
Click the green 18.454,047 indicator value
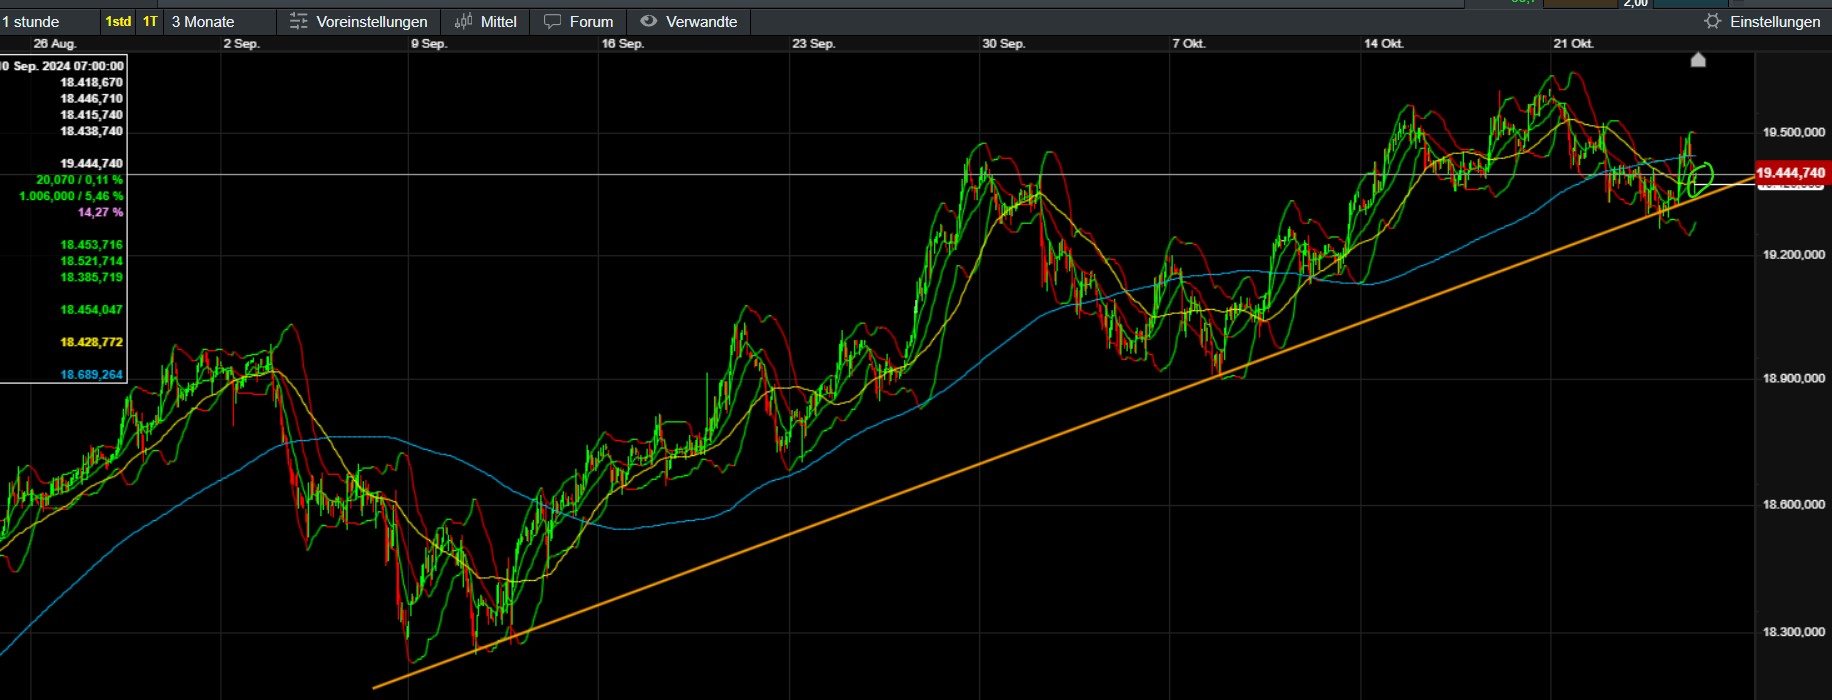[x=91, y=310]
